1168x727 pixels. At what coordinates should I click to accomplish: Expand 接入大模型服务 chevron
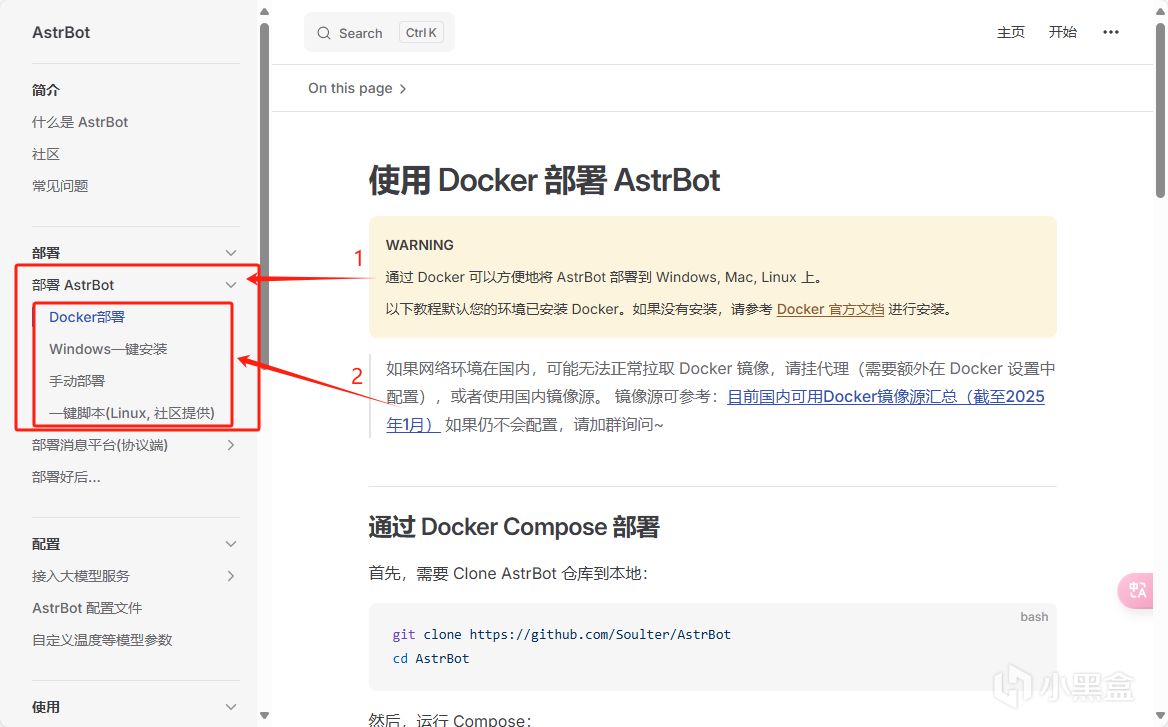[231, 577]
